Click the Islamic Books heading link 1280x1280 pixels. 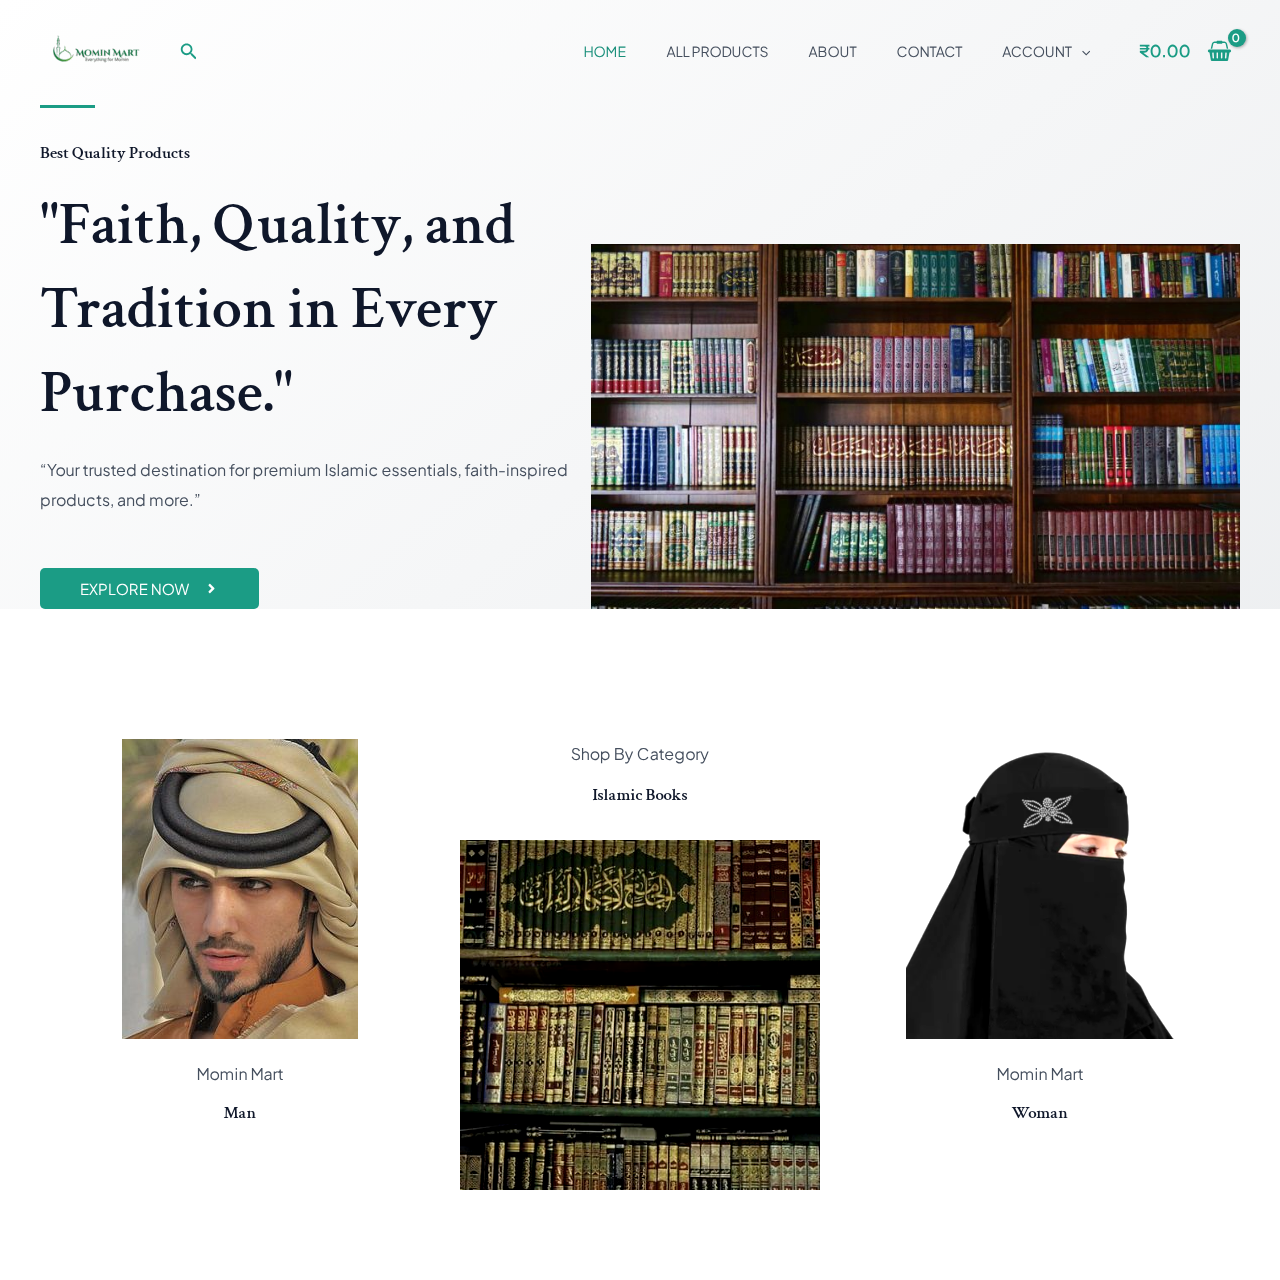click(x=640, y=795)
